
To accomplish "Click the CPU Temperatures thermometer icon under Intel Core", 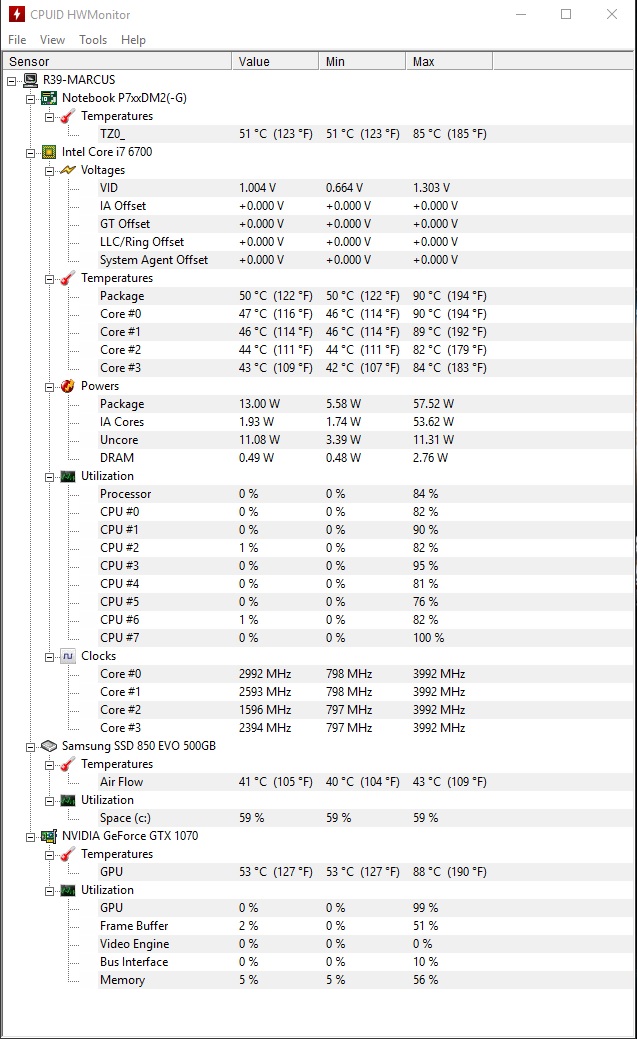I will pyautogui.click(x=68, y=278).
